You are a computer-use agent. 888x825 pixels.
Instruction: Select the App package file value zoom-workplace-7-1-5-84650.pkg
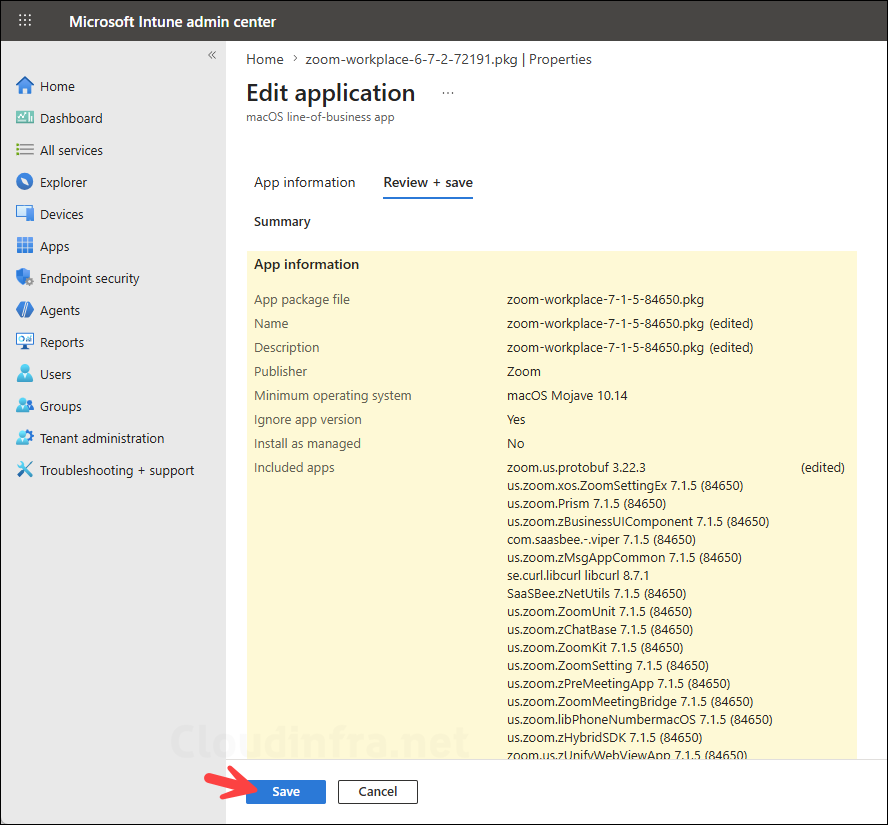[605, 300]
